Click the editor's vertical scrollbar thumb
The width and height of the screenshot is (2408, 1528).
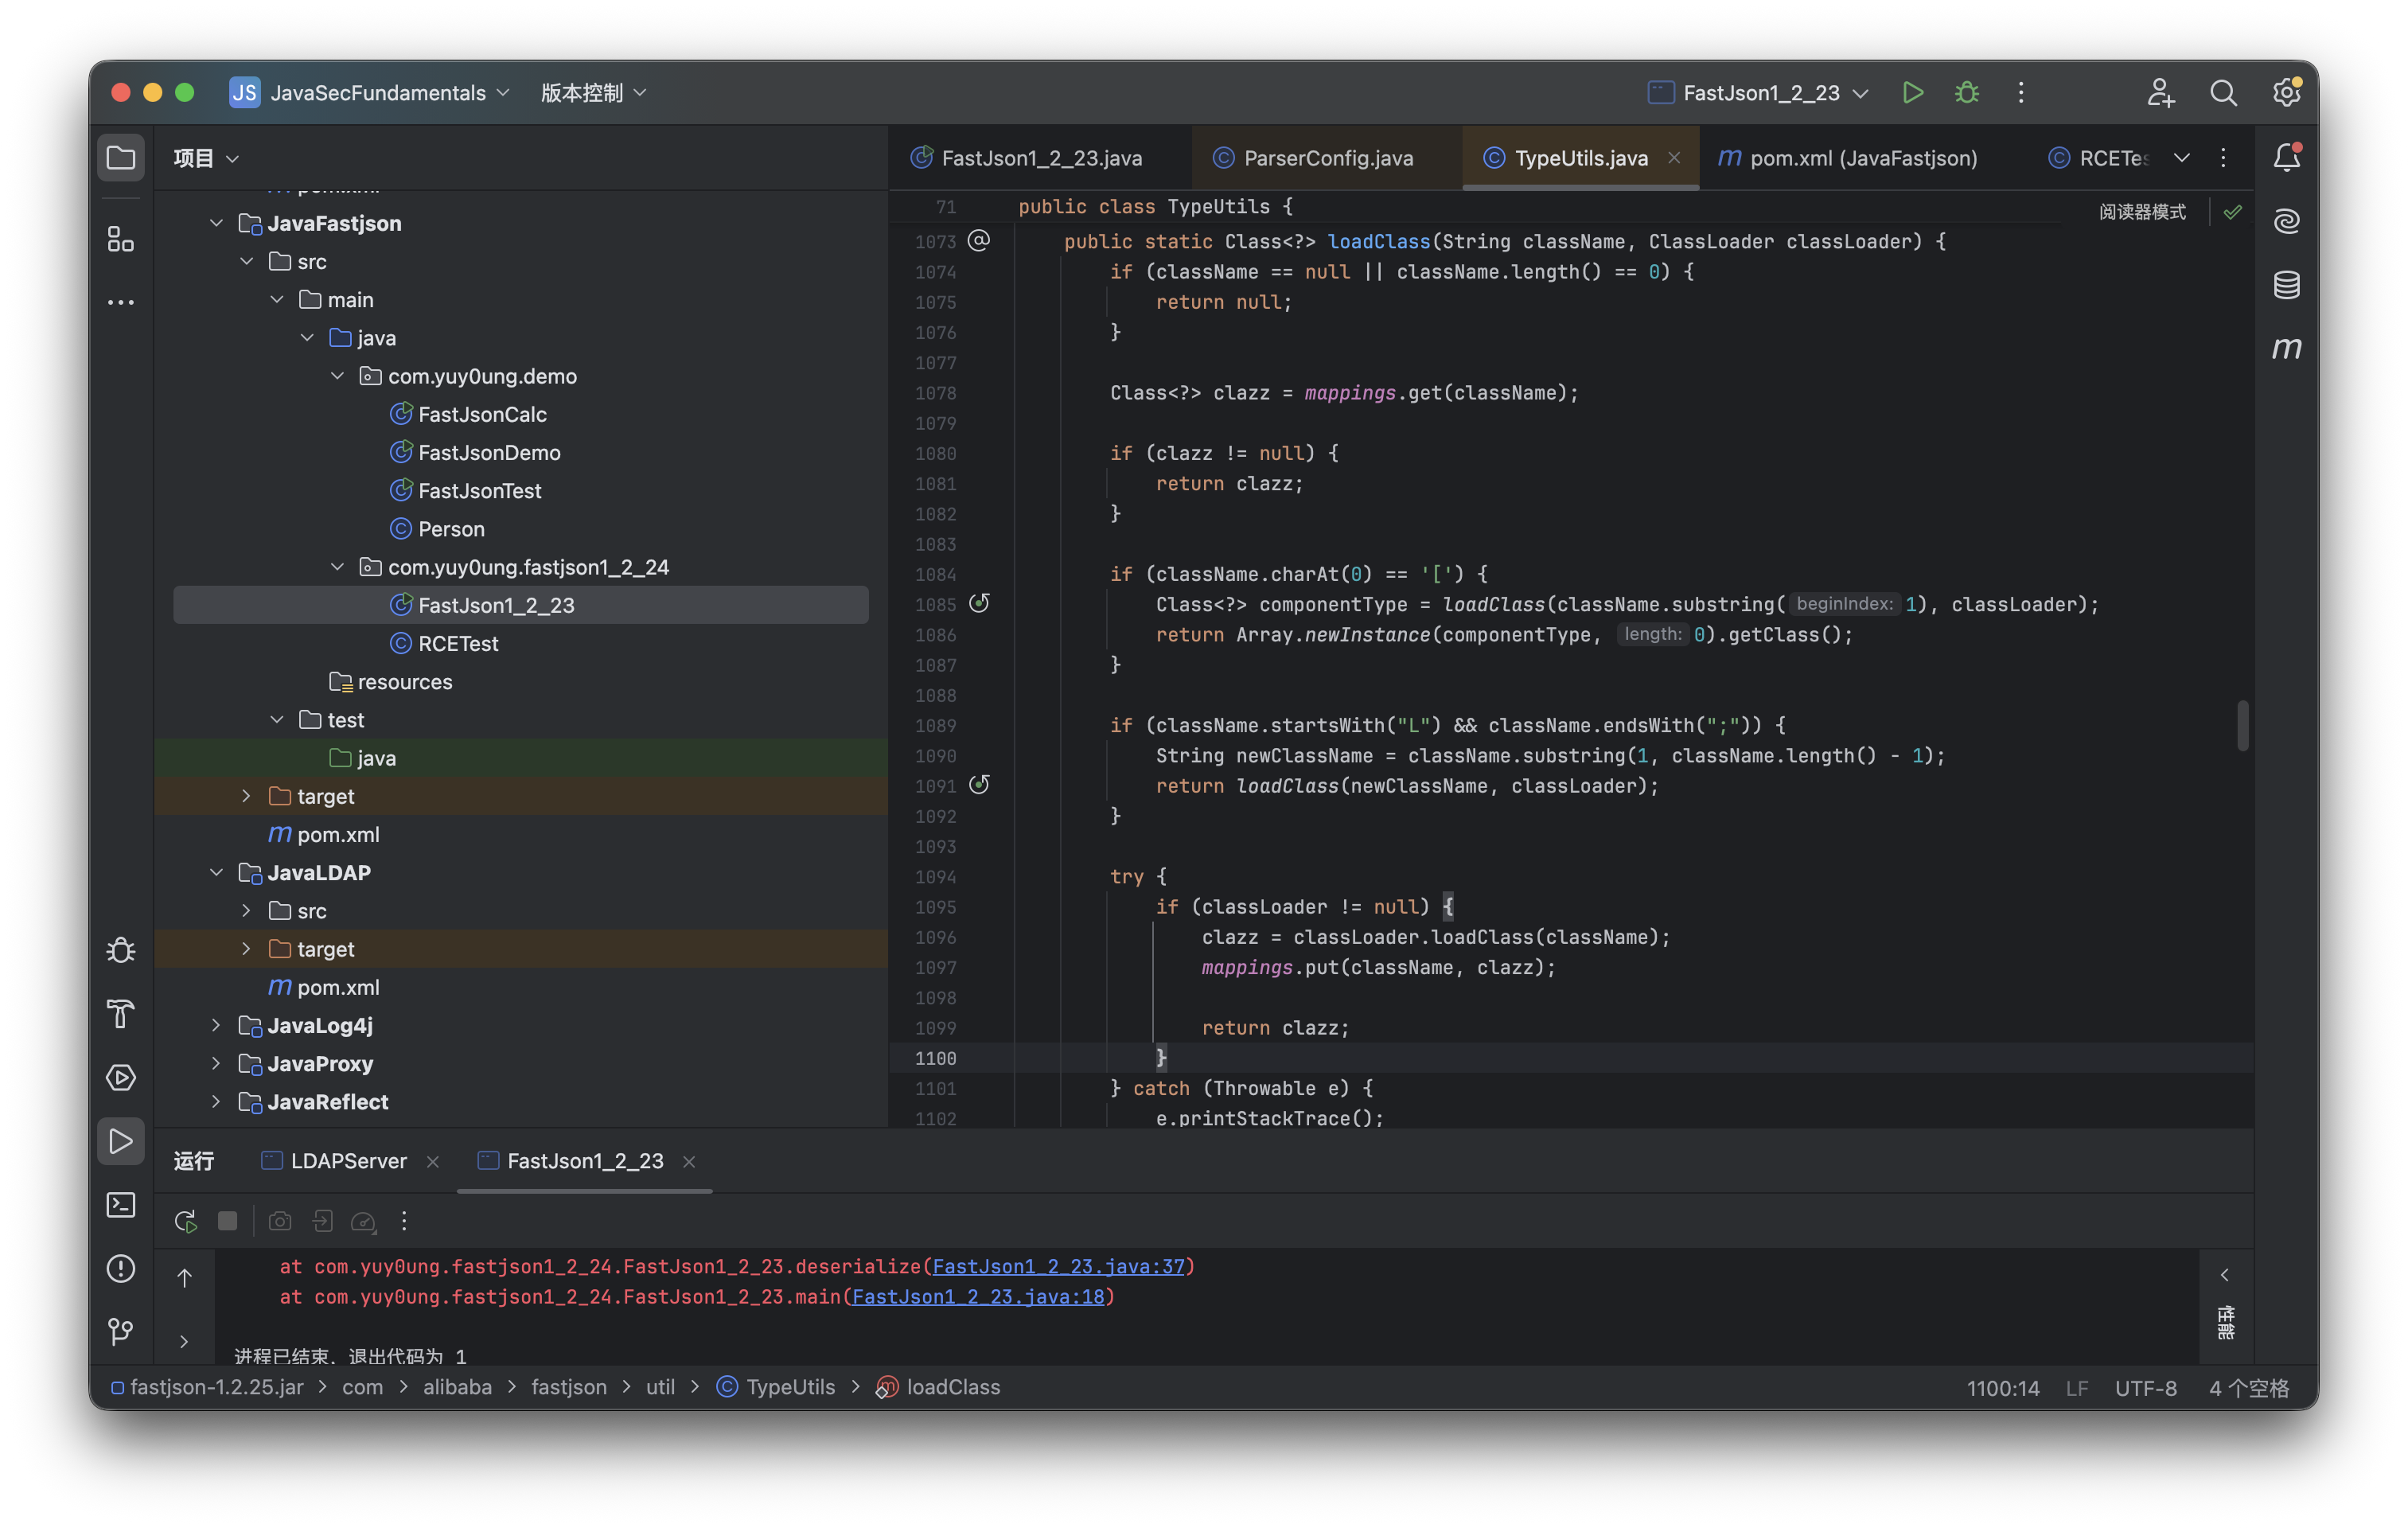2243,725
